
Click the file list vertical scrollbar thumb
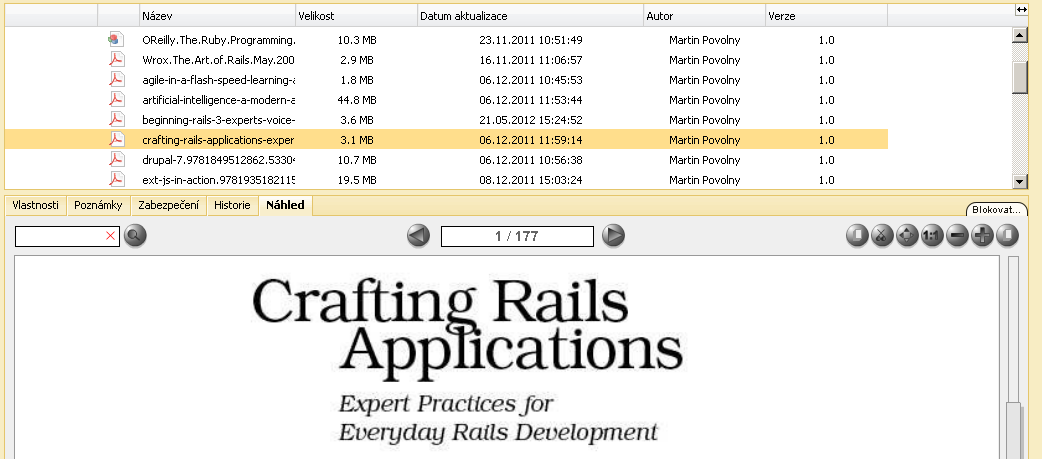tap(1020, 77)
